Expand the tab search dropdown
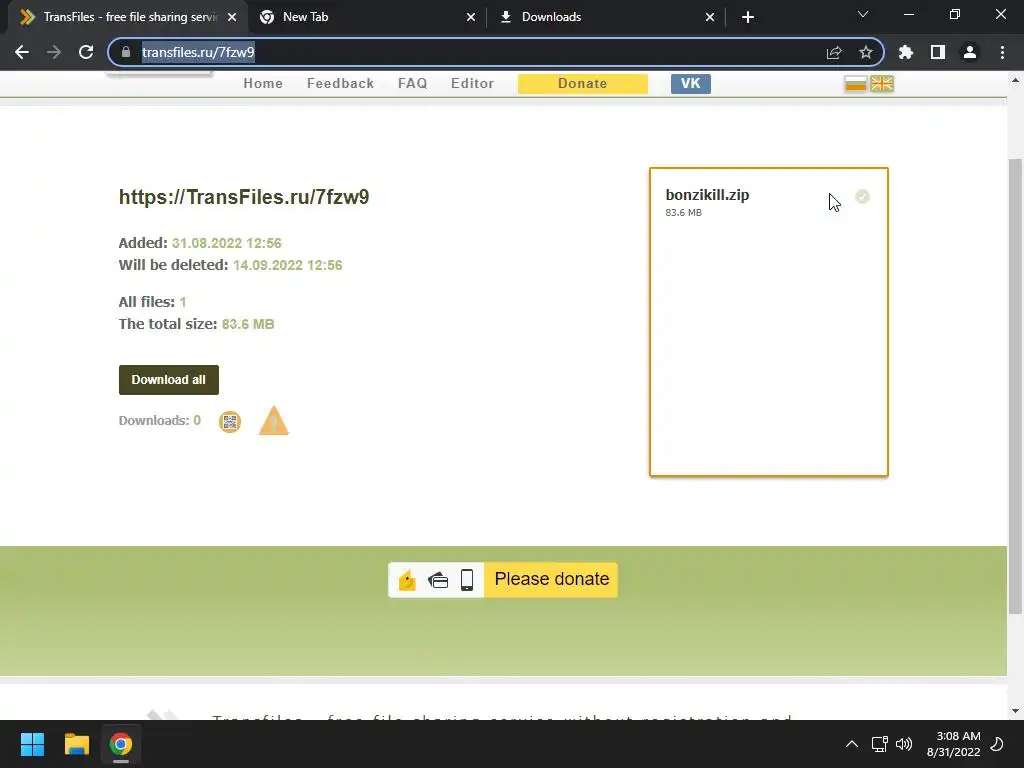Image resolution: width=1024 pixels, height=768 pixels. pos(863,14)
